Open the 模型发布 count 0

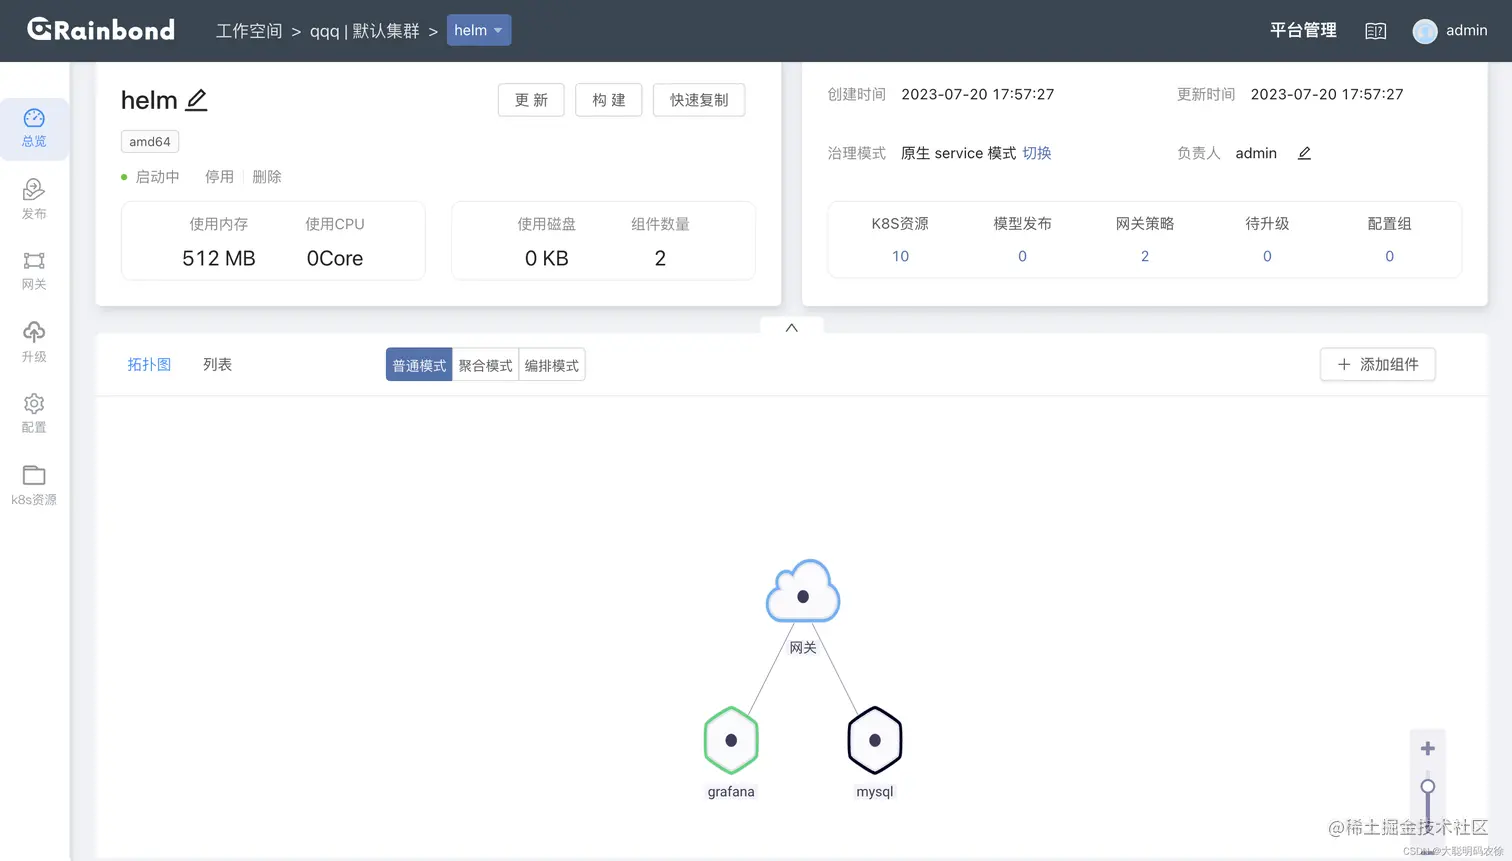pyautogui.click(x=1022, y=256)
